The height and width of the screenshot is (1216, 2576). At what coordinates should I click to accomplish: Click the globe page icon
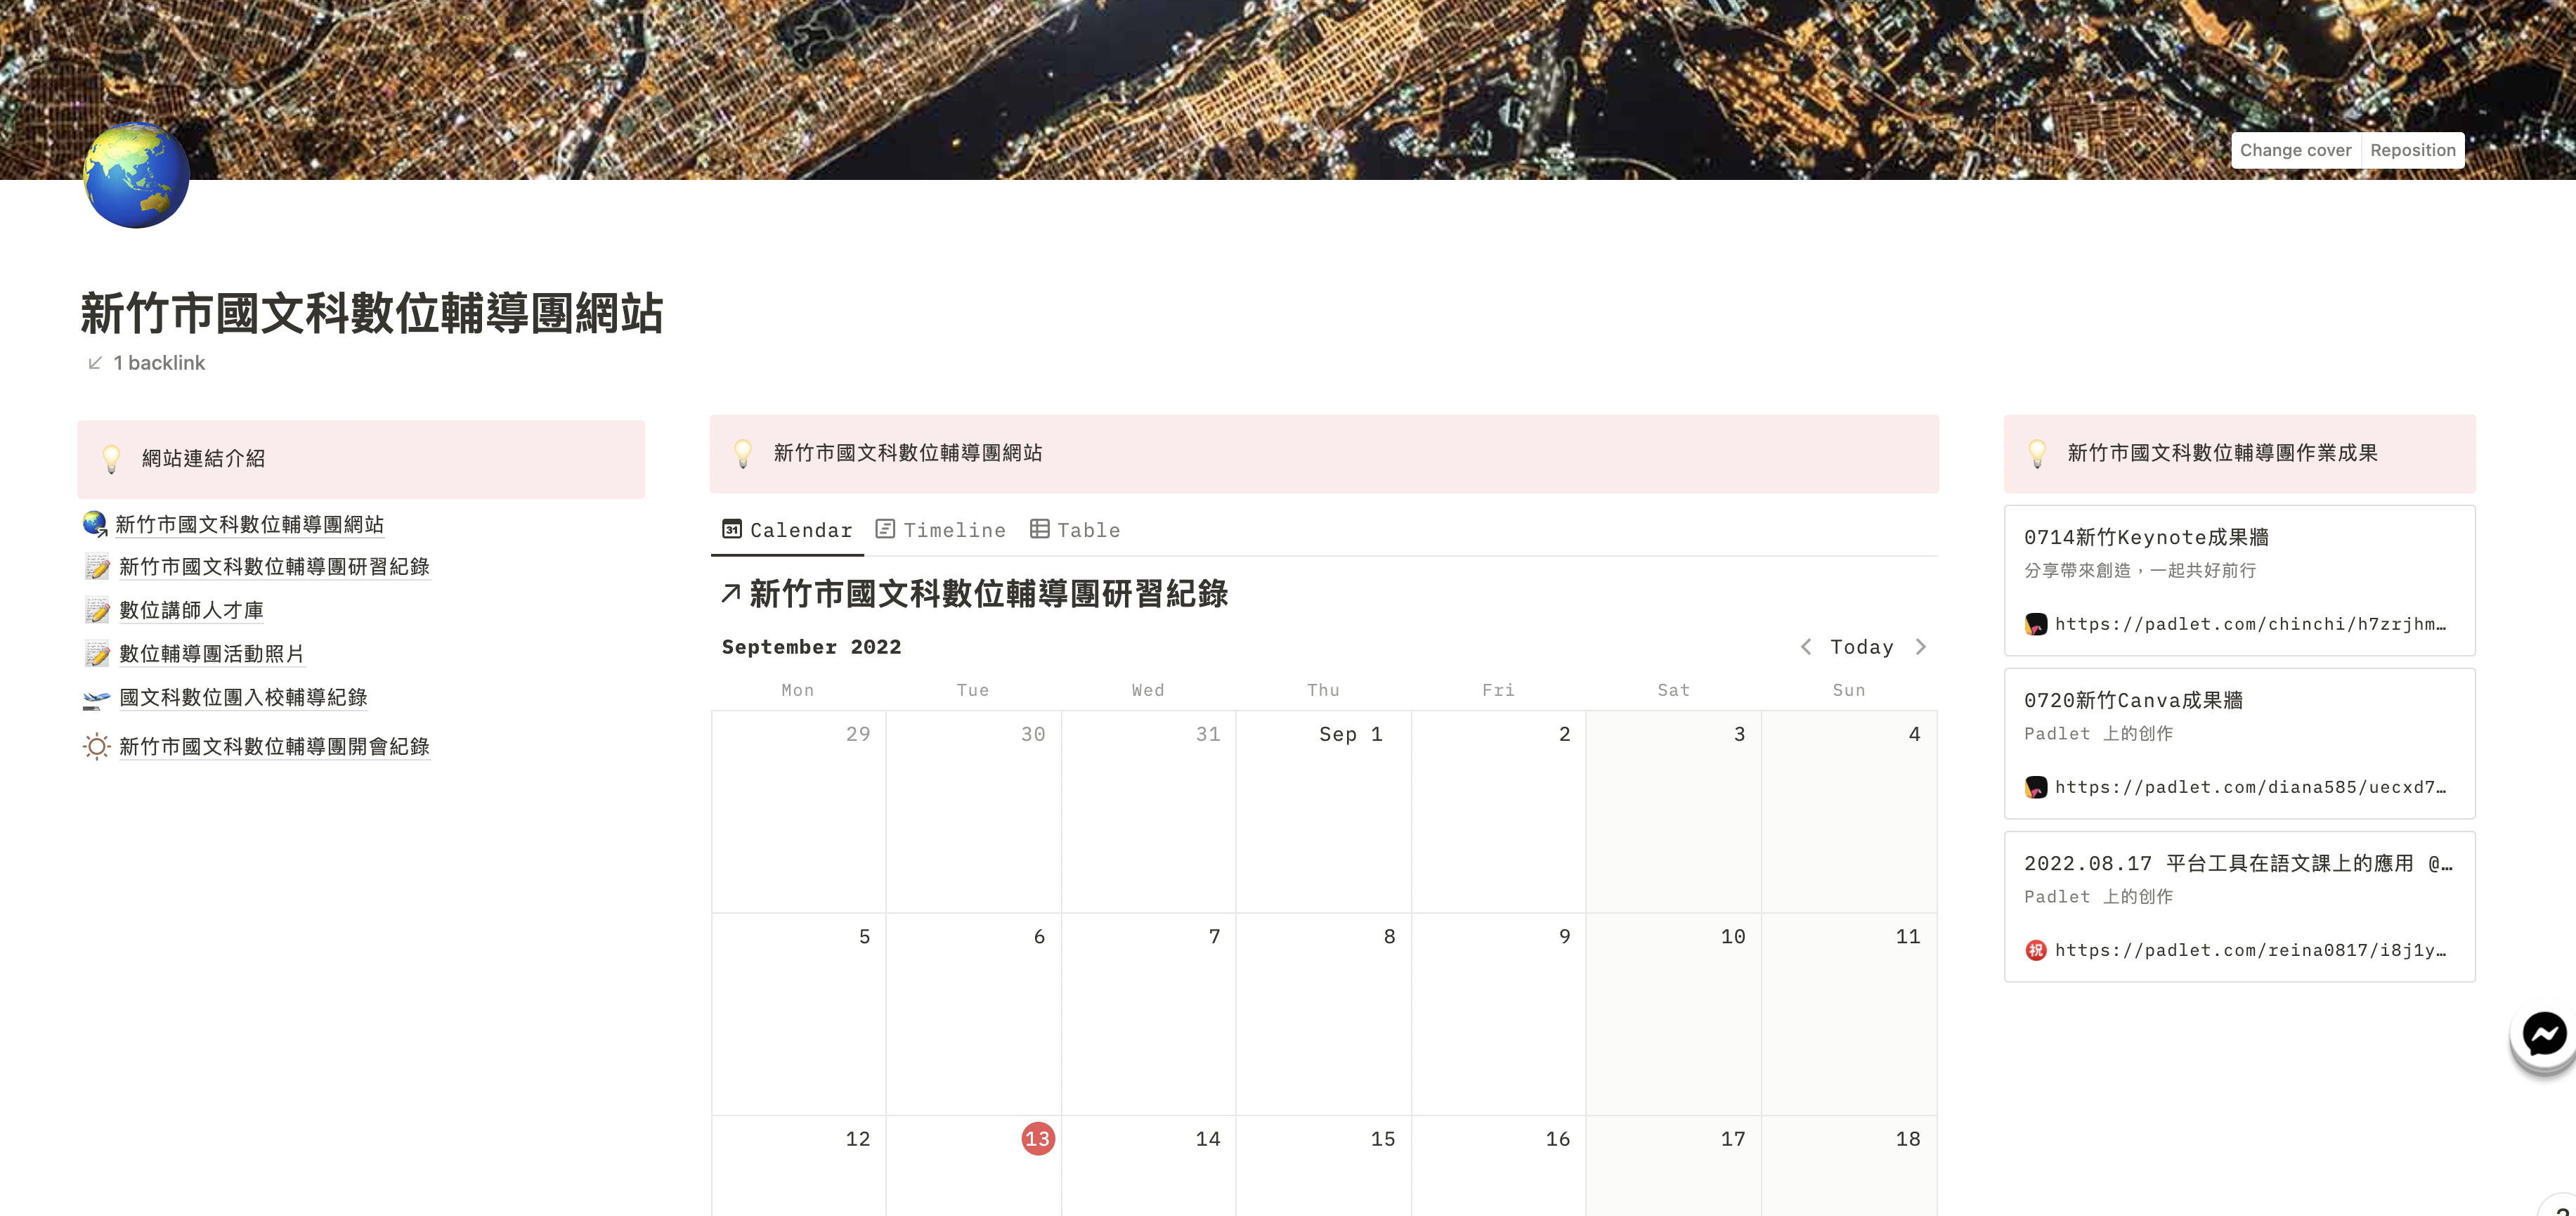136,176
